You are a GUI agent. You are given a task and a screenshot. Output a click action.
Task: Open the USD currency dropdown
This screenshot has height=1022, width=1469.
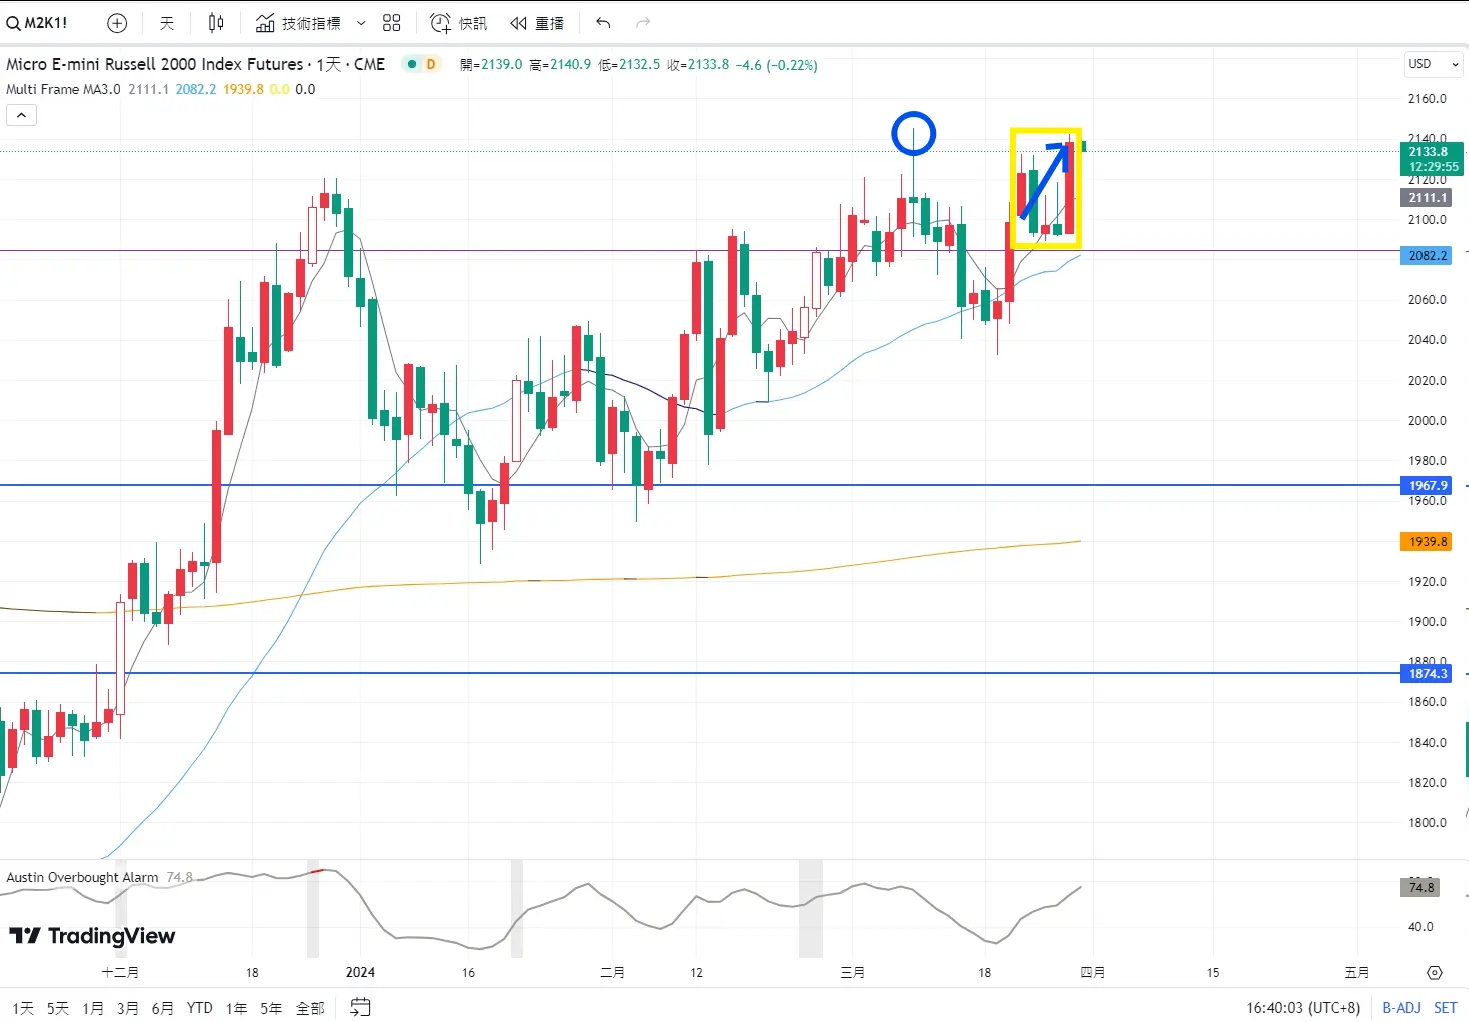click(1433, 64)
